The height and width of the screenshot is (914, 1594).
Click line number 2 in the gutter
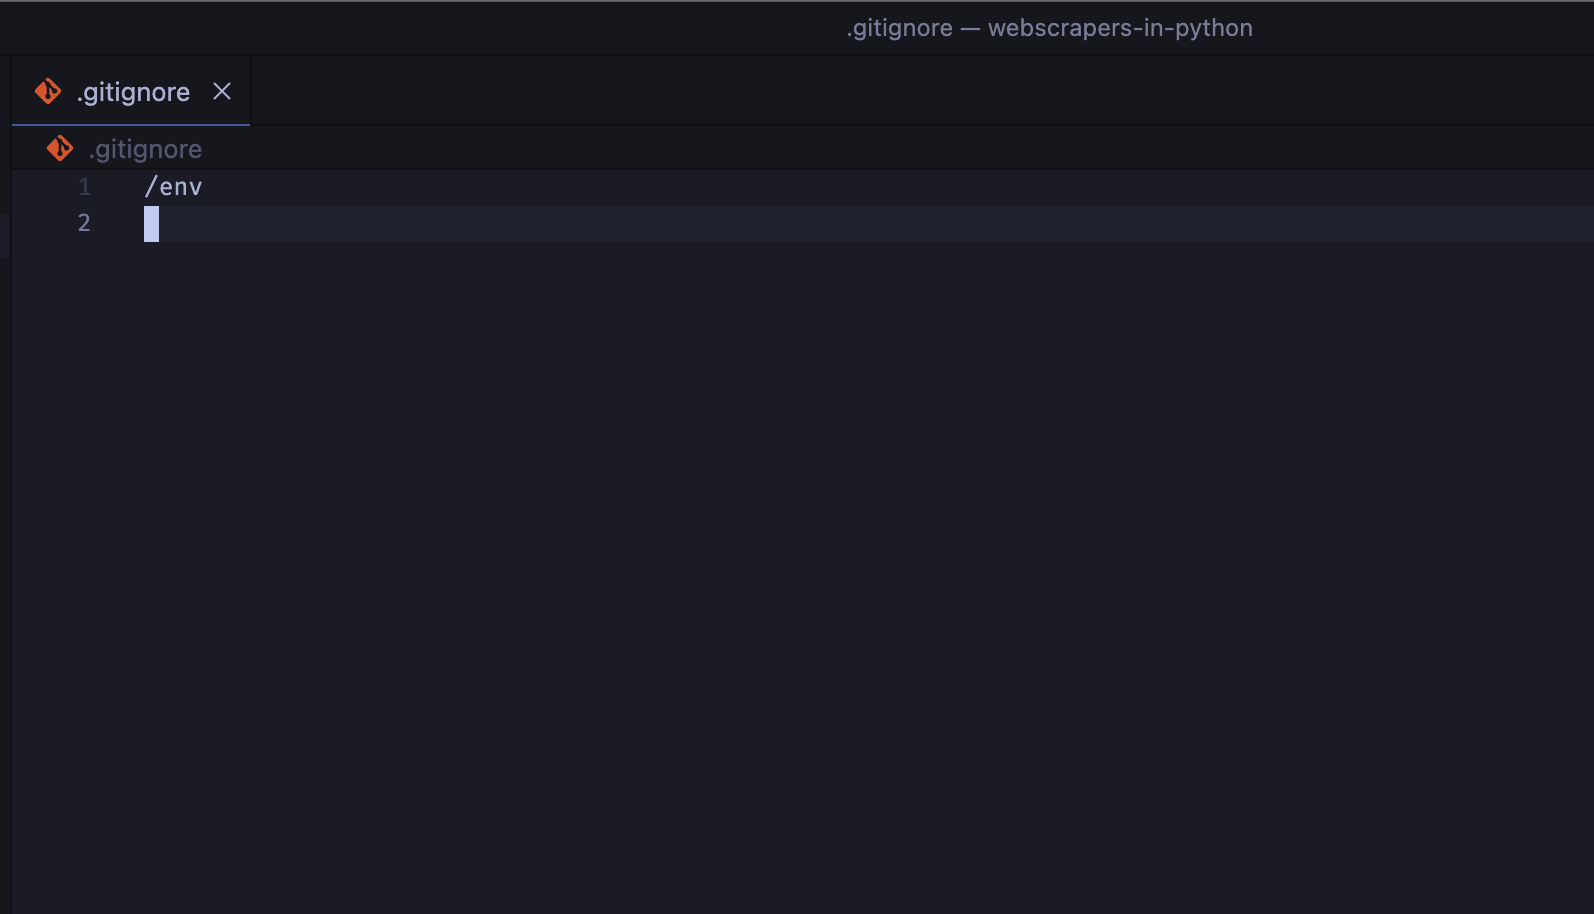[84, 223]
